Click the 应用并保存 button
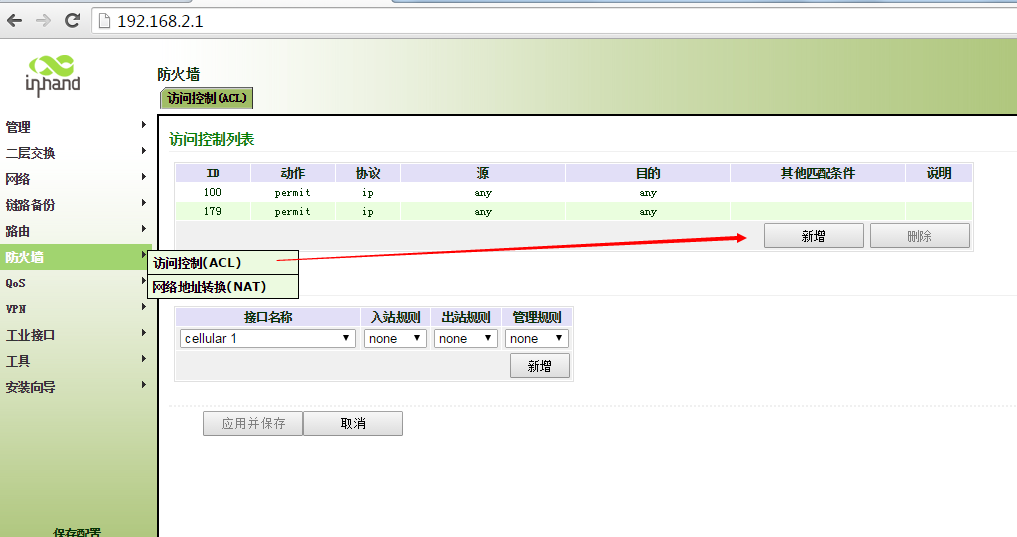 click(x=253, y=424)
